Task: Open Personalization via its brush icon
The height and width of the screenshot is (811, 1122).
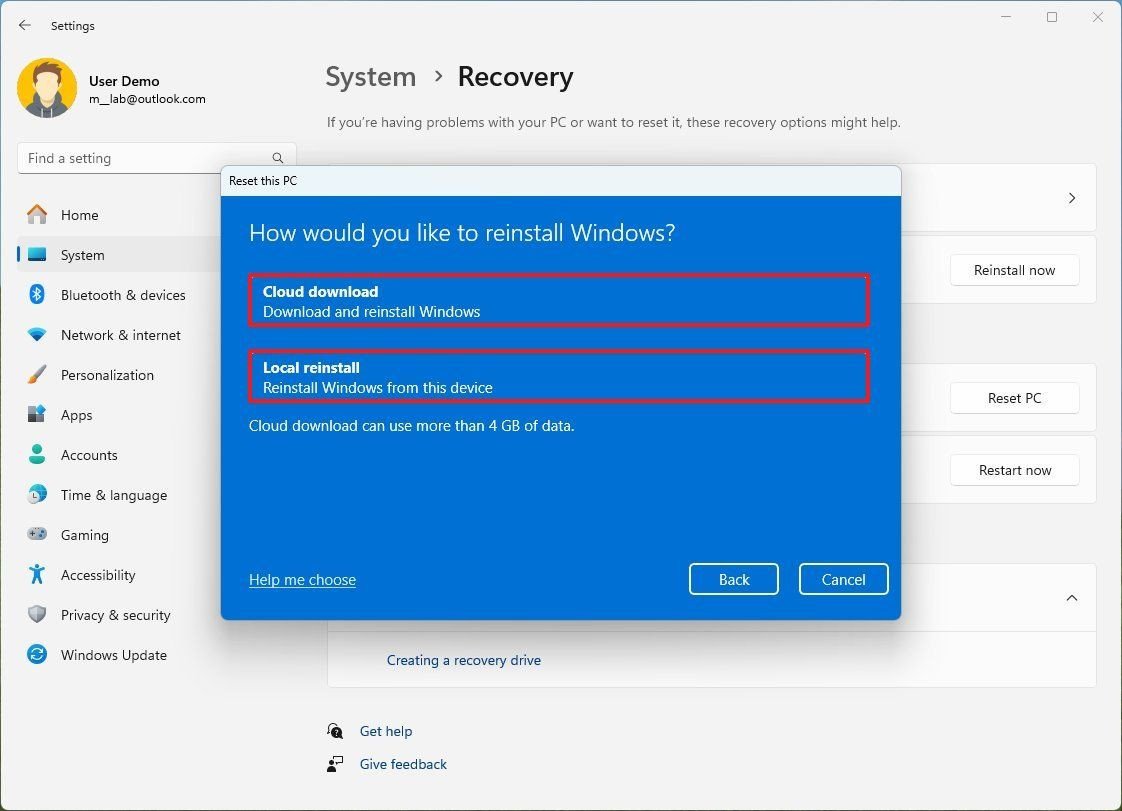Action: point(37,375)
